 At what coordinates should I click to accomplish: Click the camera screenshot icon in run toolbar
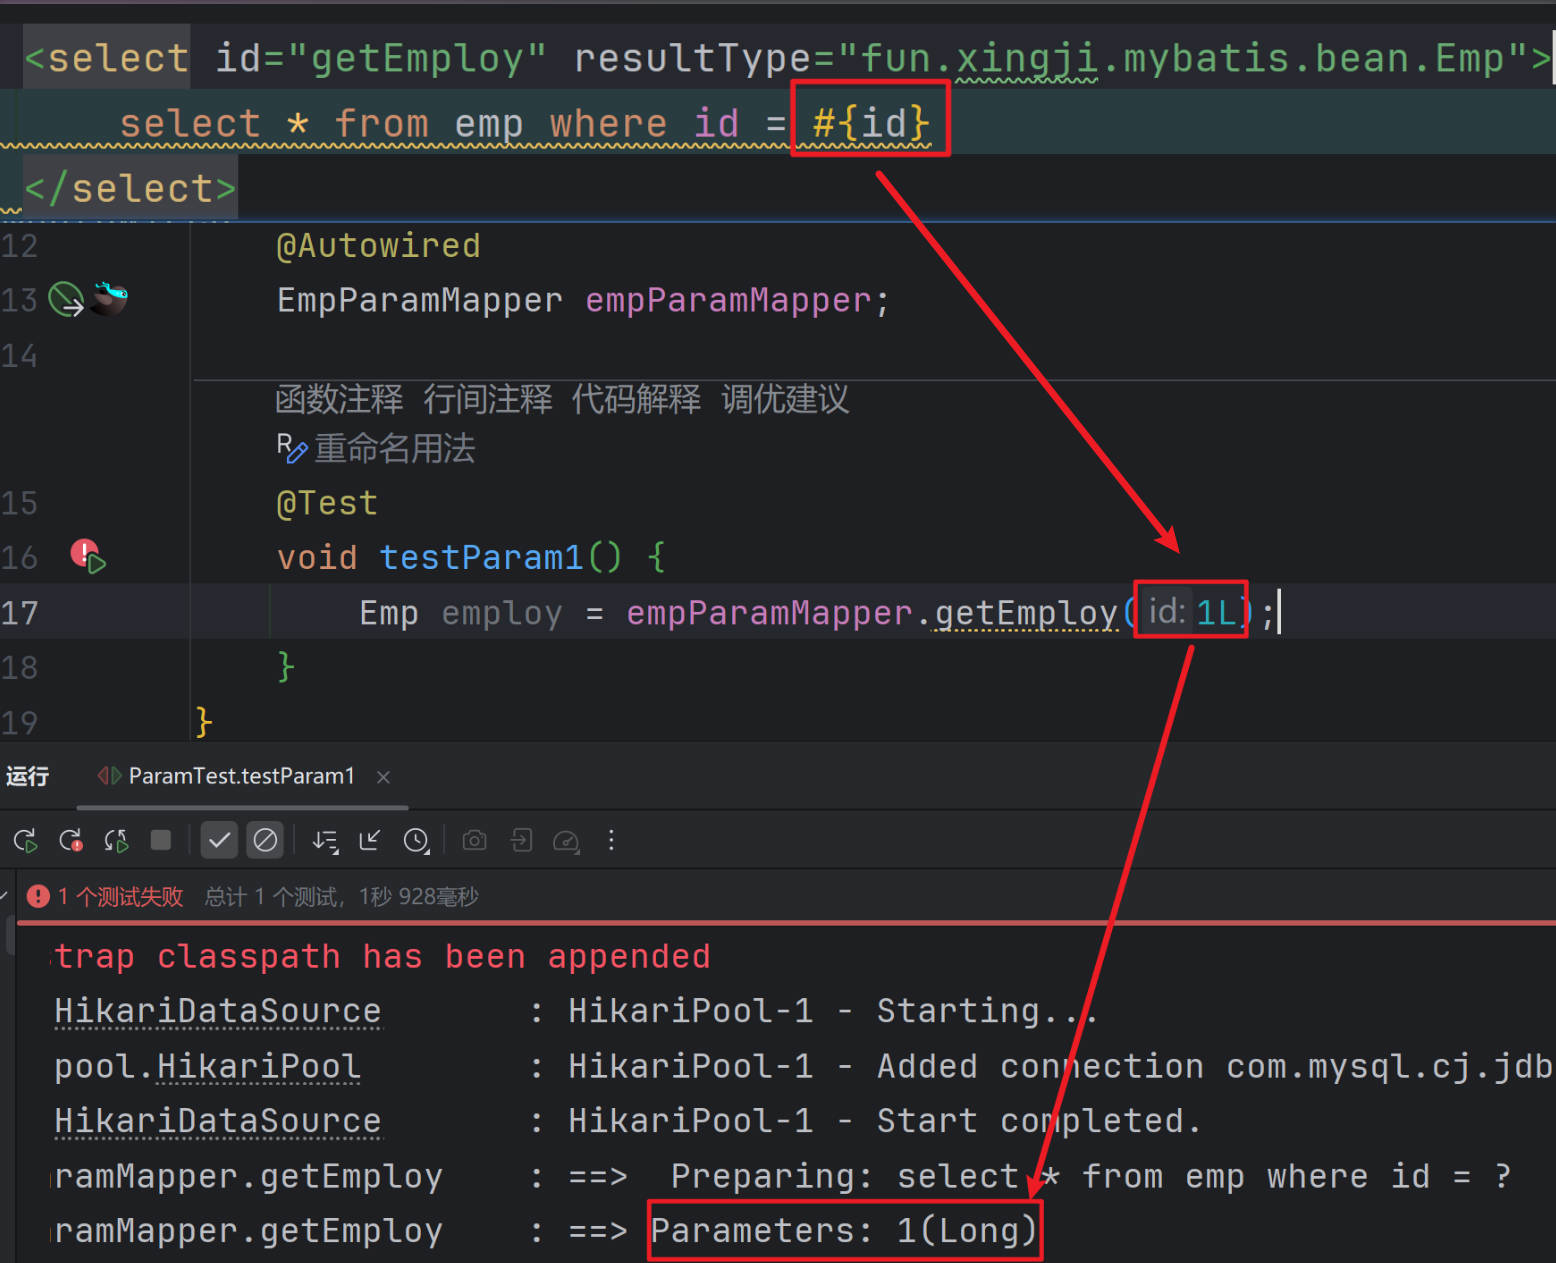point(475,841)
